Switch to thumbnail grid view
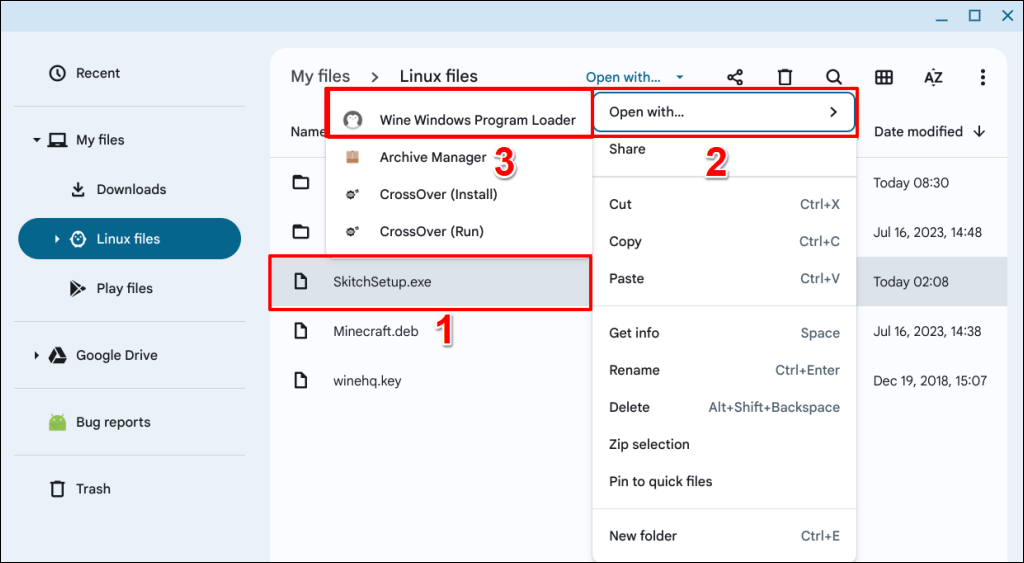 (x=884, y=77)
